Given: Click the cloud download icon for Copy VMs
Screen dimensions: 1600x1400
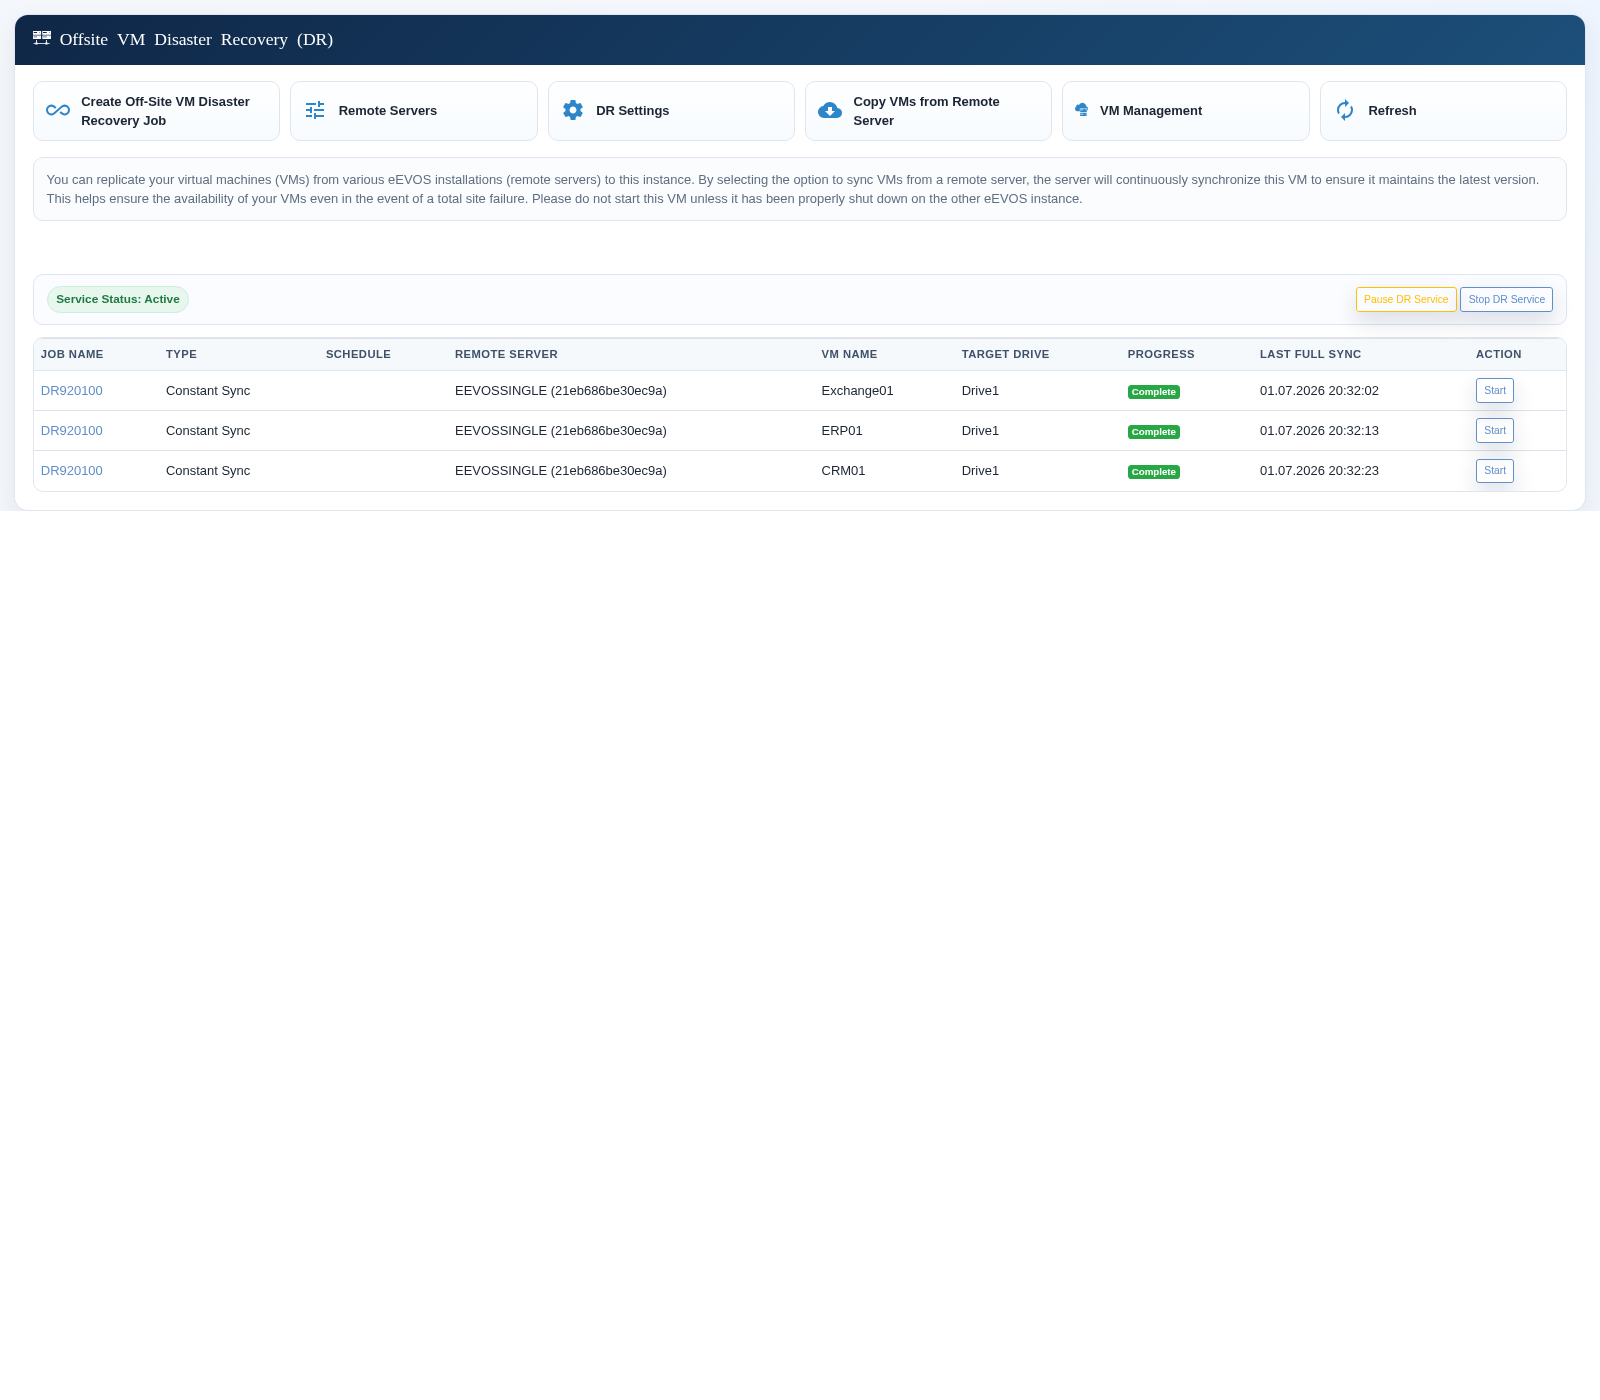Looking at the screenshot, I should 830,111.
